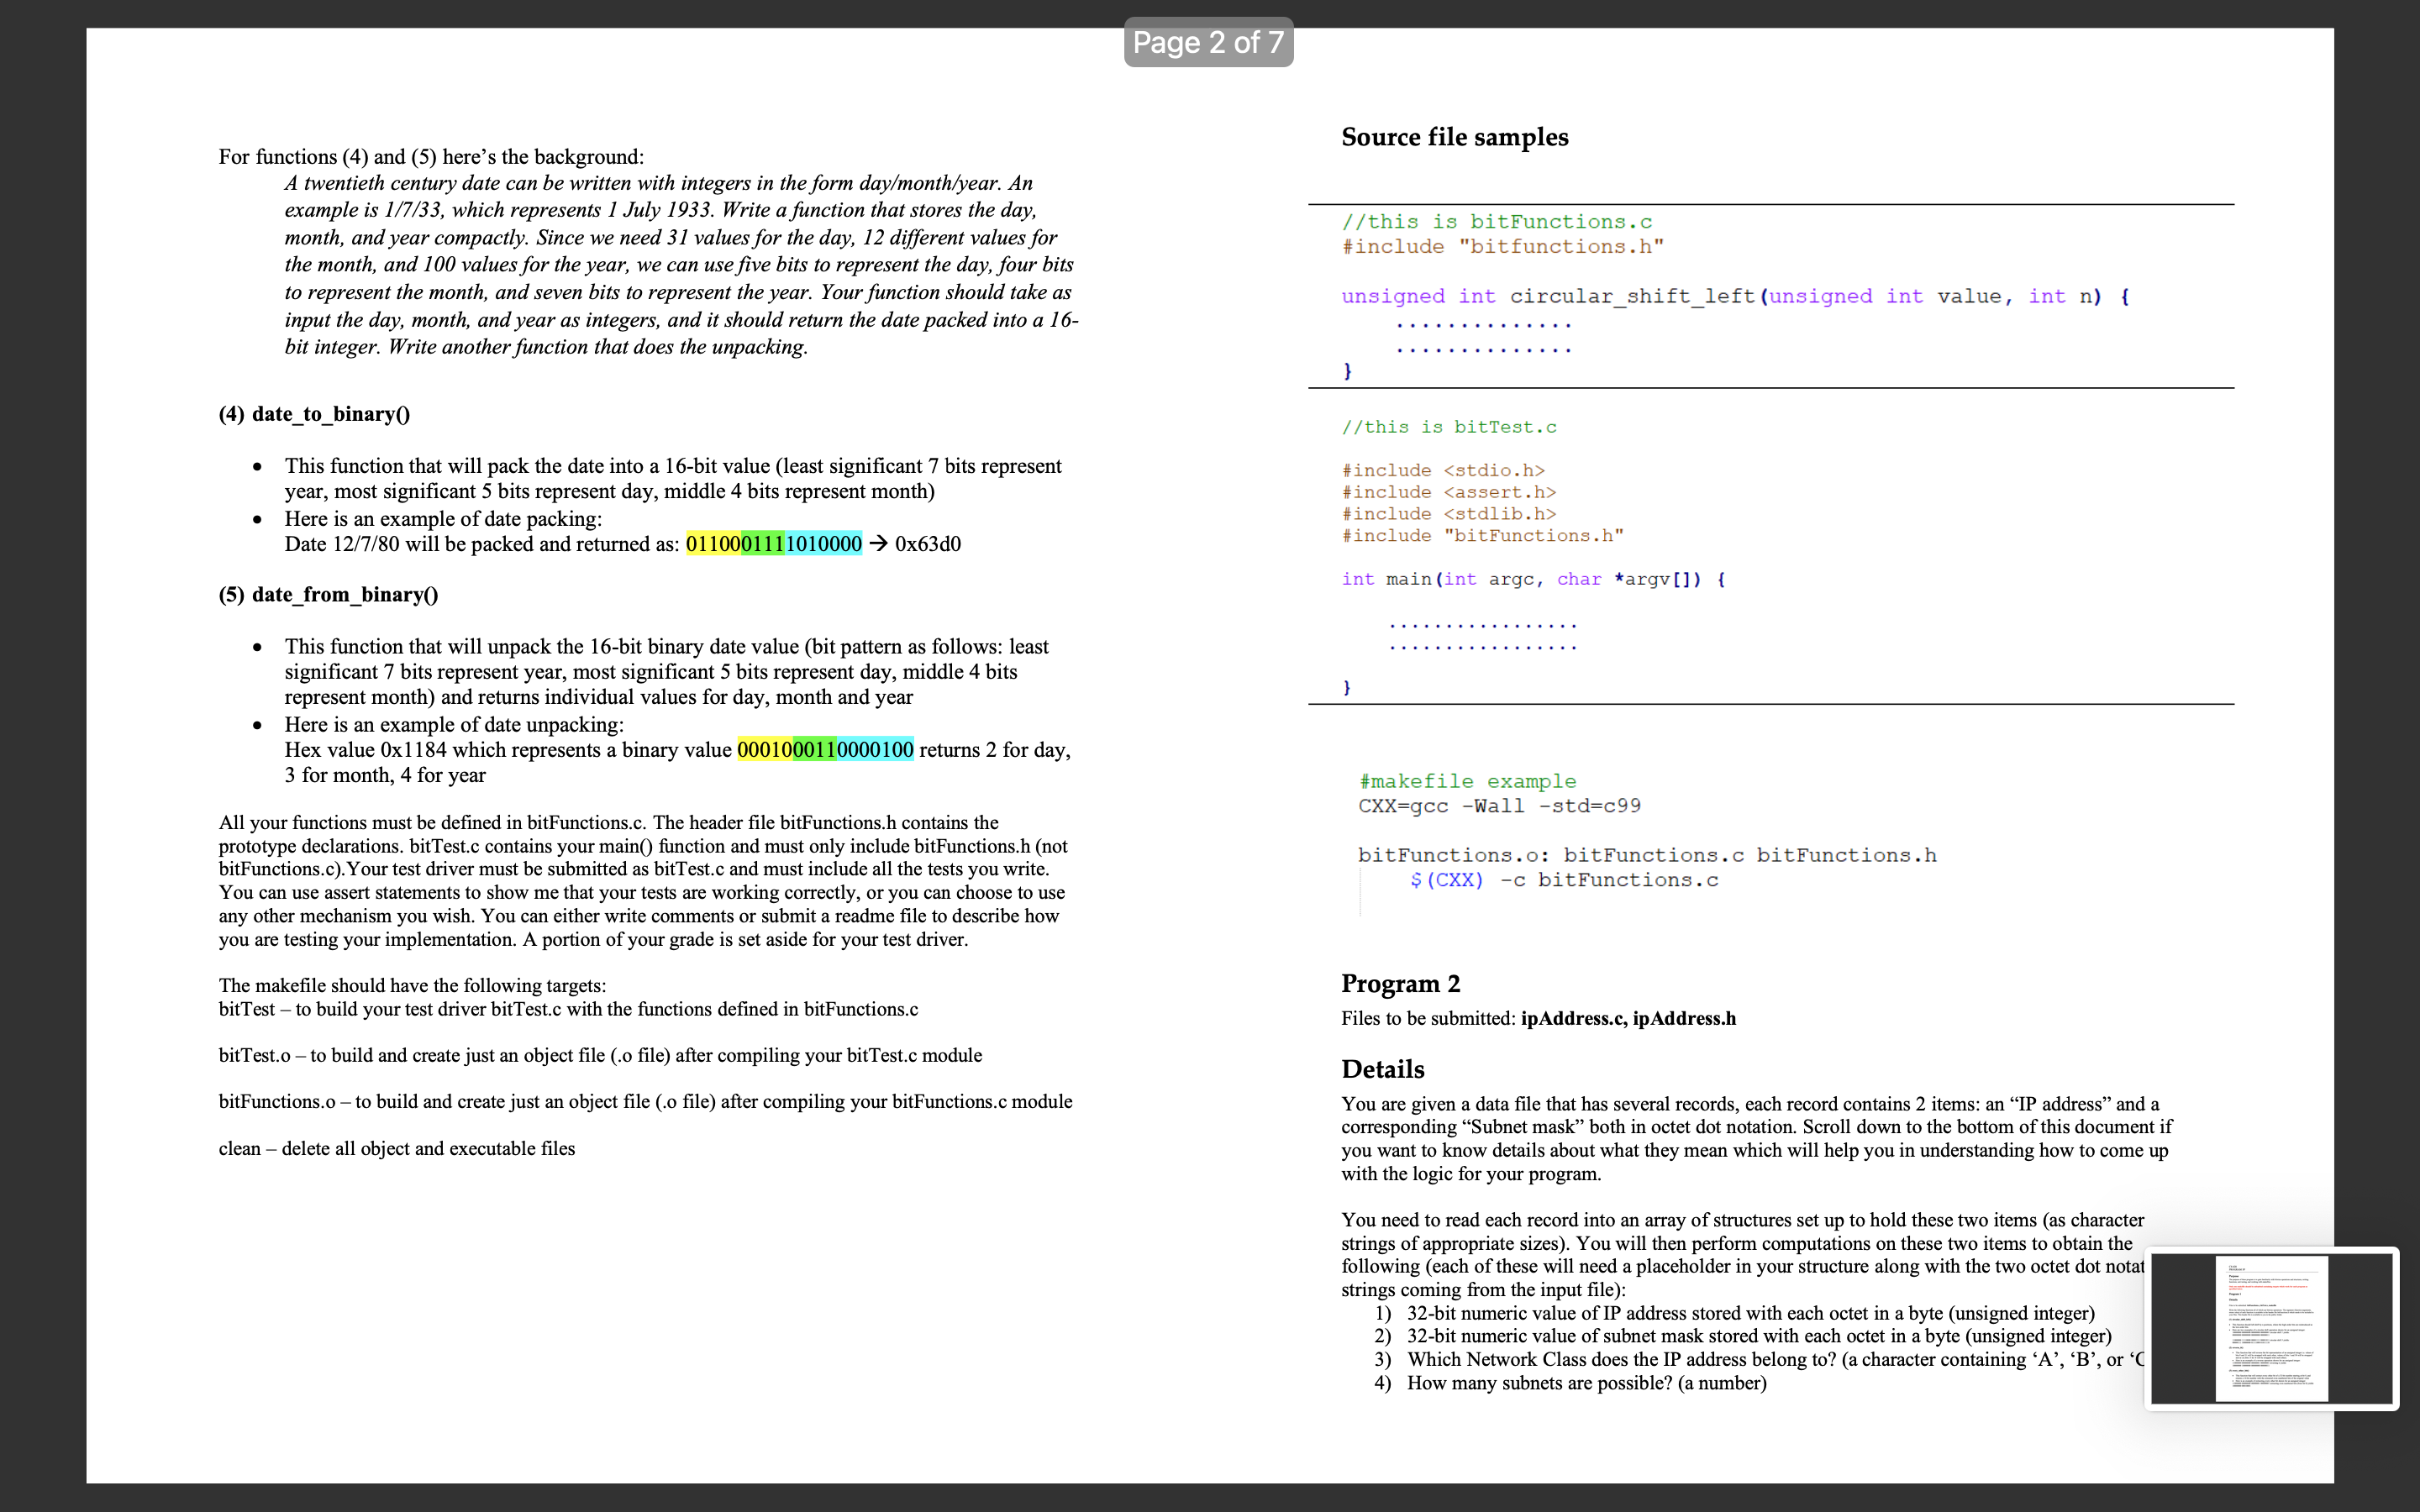Click the green-highlighted bits in 0x1184 example
This screenshot has width=2420, height=1512.
814,750
